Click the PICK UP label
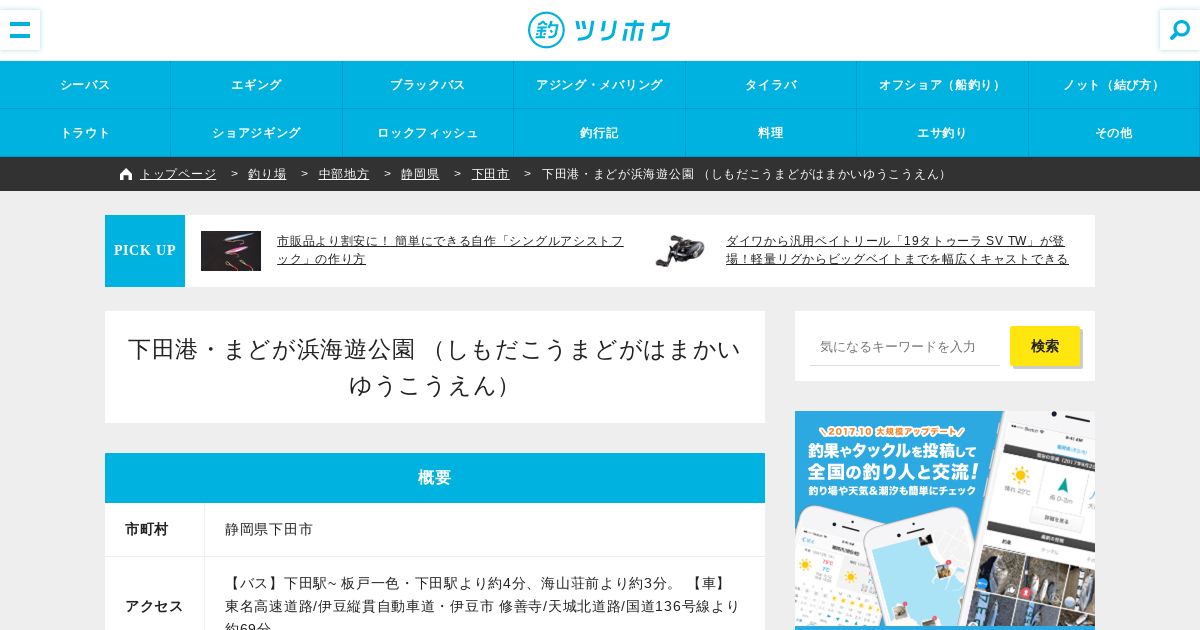This screenshot has width=1200, height=630. point(145,251)
